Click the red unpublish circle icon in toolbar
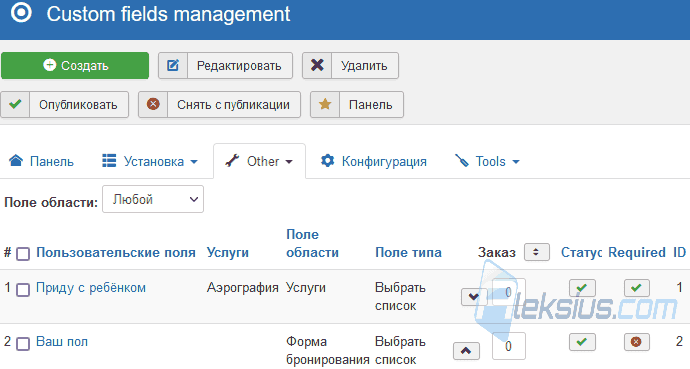 click(x=153, y=105)
